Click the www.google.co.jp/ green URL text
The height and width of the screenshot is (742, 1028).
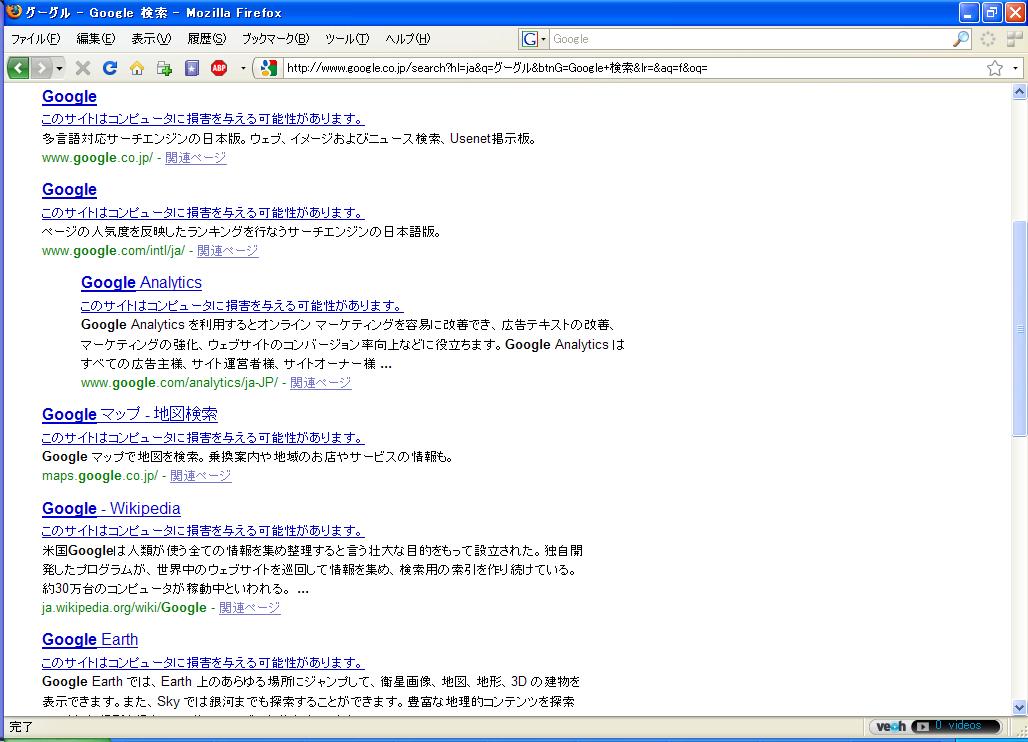[x=98, y=157]
